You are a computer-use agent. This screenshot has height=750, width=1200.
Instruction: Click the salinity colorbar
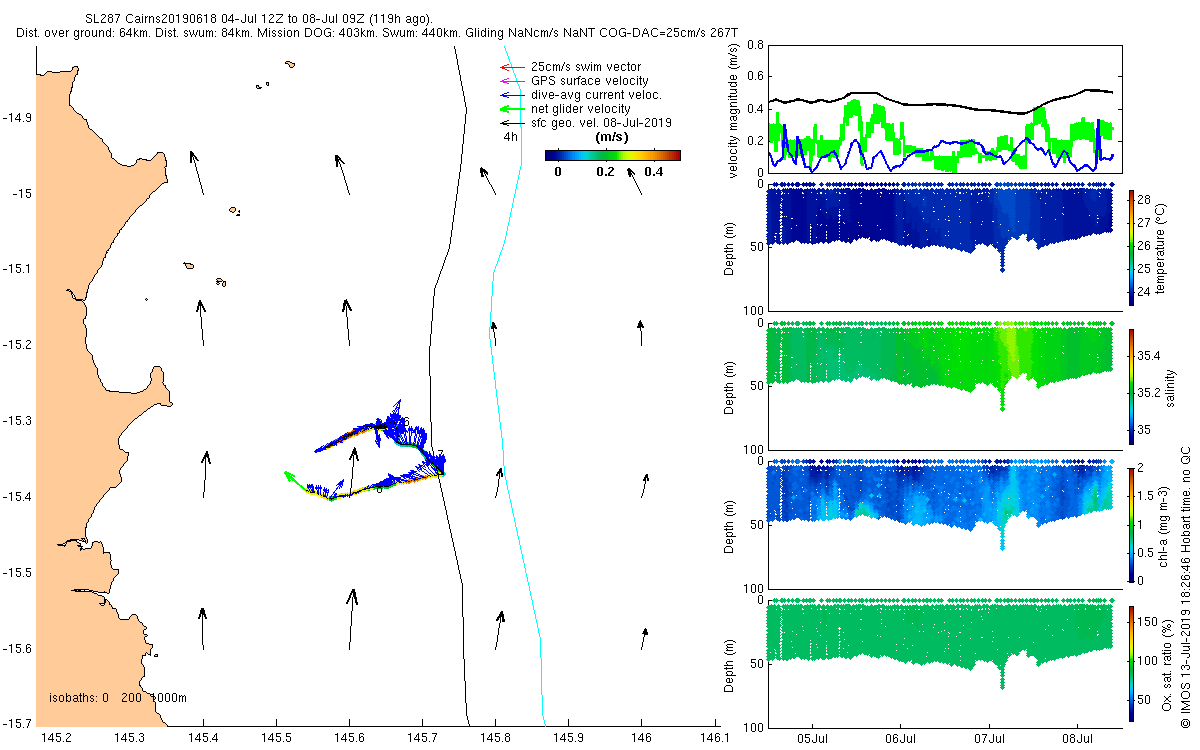pyautogui.click(x=1133, y=386)
